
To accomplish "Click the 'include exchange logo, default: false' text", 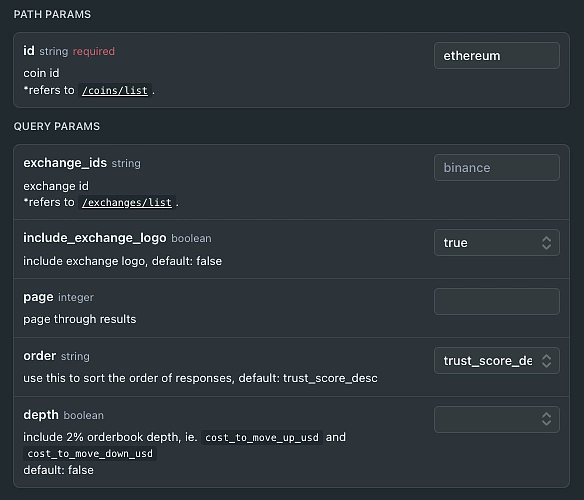I will tap(123, 261).
